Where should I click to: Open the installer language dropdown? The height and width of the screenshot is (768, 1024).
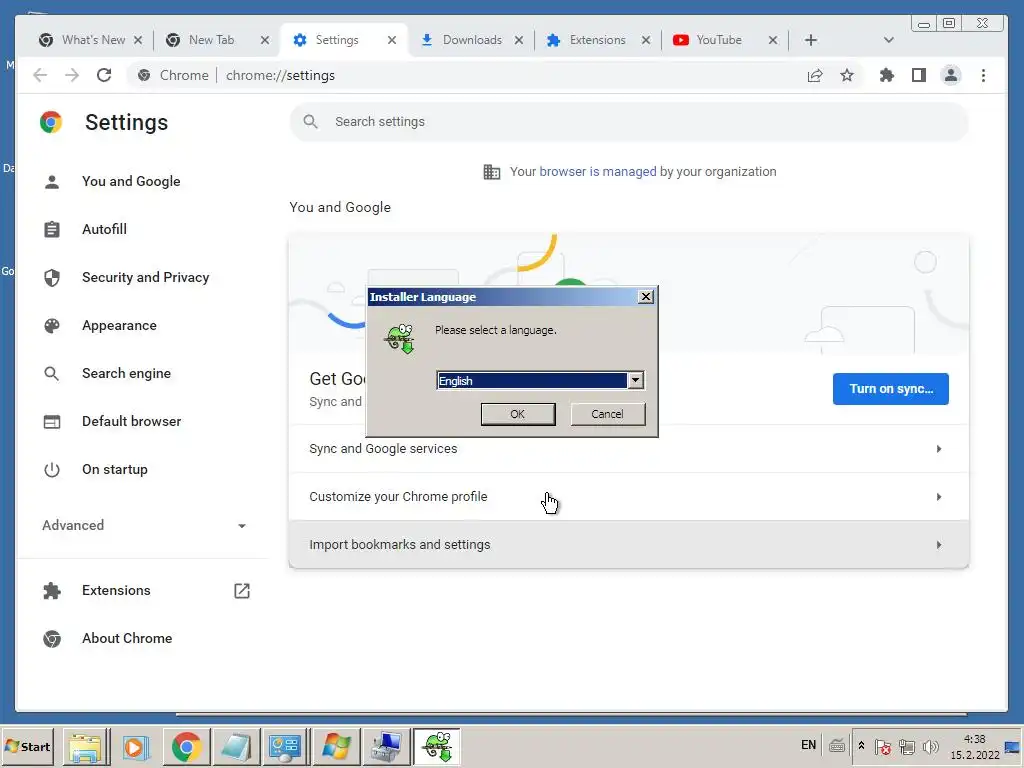(635, 381)
